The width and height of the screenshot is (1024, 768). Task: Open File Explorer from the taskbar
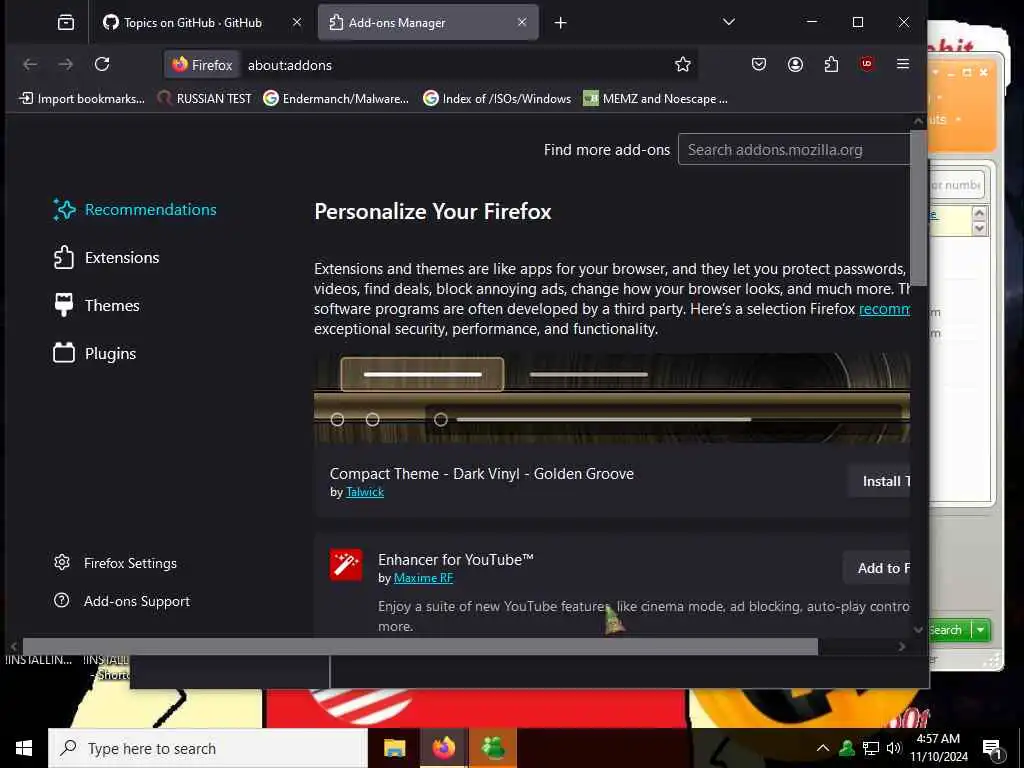(x=394, y=748)
